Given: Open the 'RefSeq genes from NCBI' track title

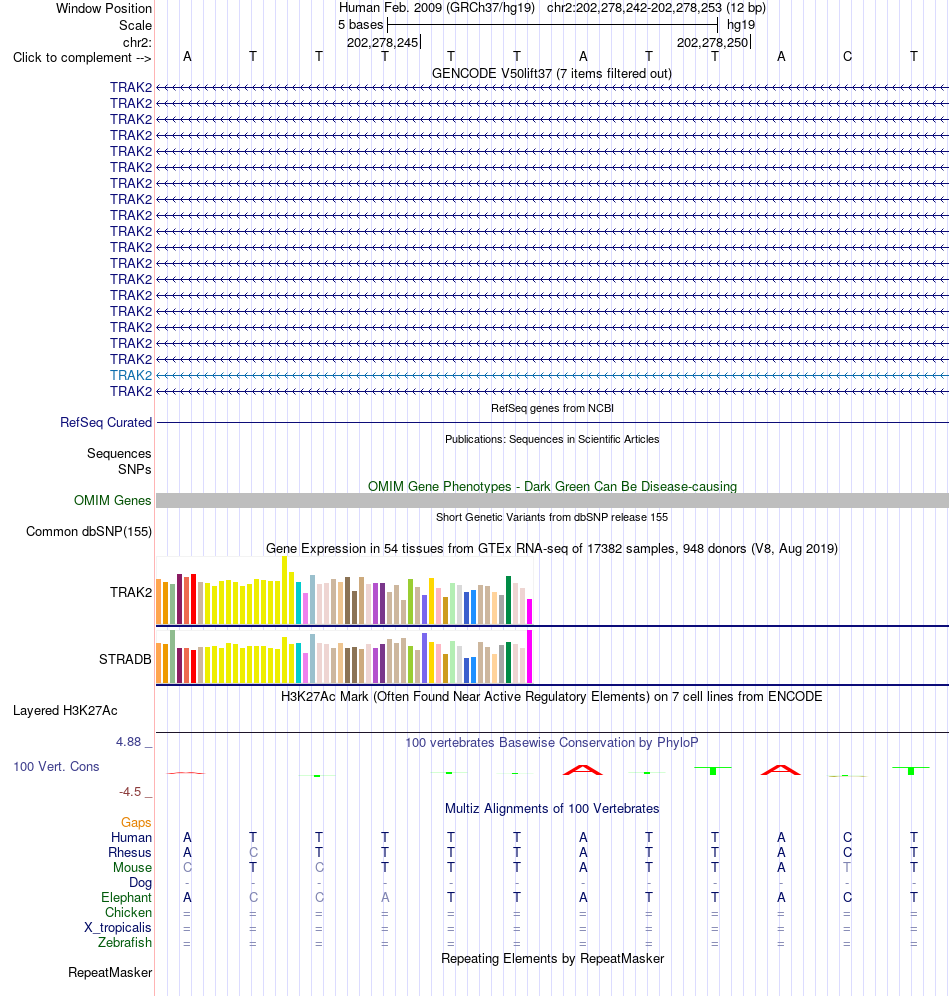Looking at the screenshot, I should [552, 408].
